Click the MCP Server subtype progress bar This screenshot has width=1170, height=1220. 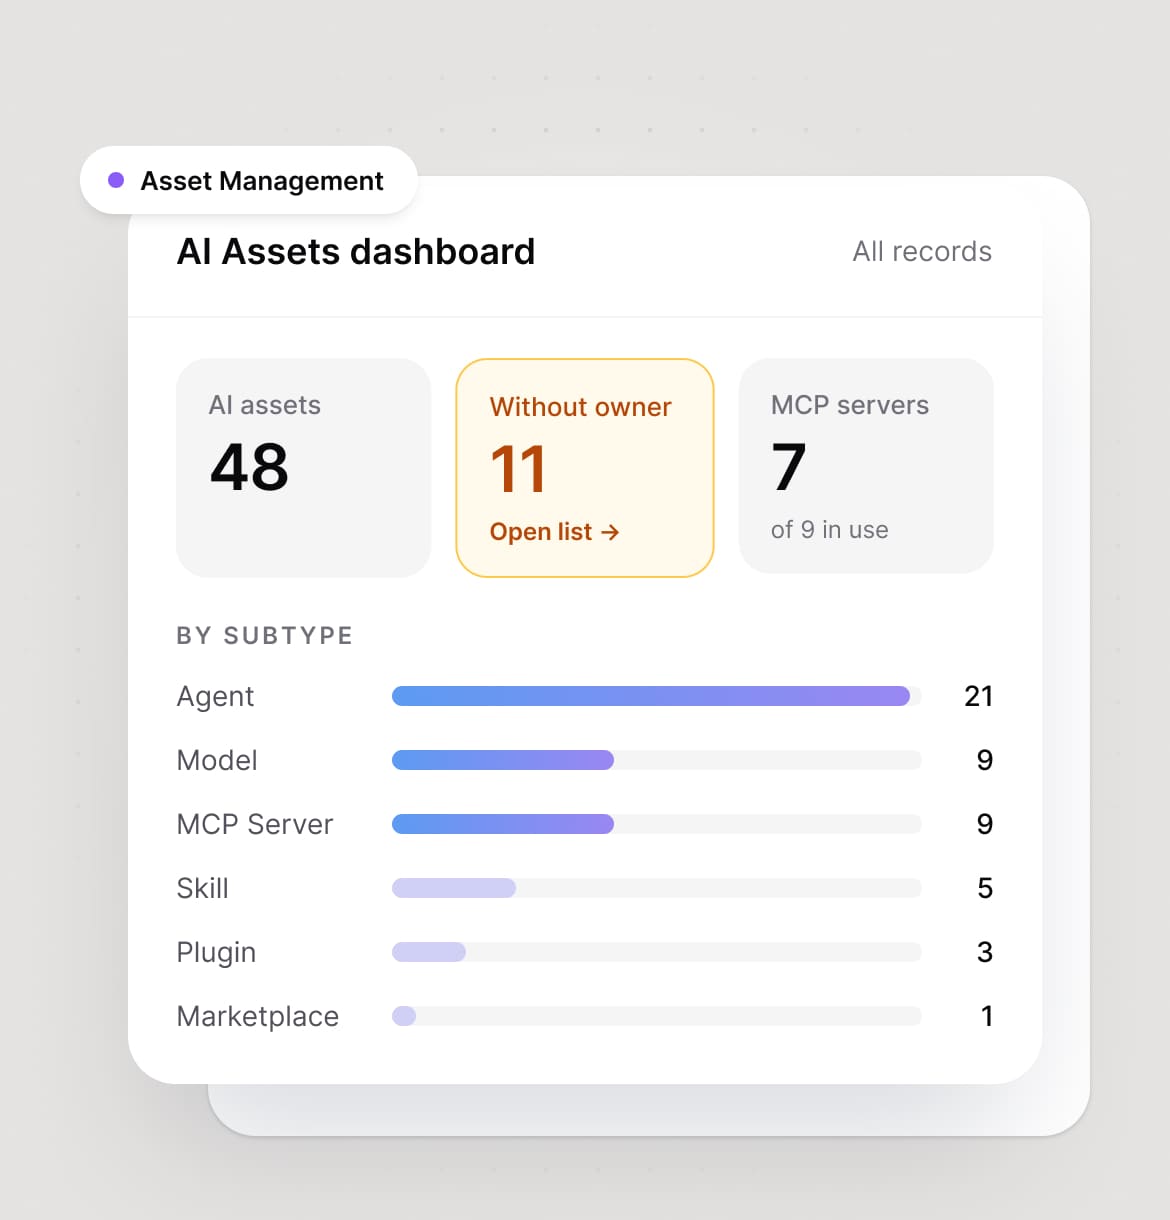click(x=656, y=824)
